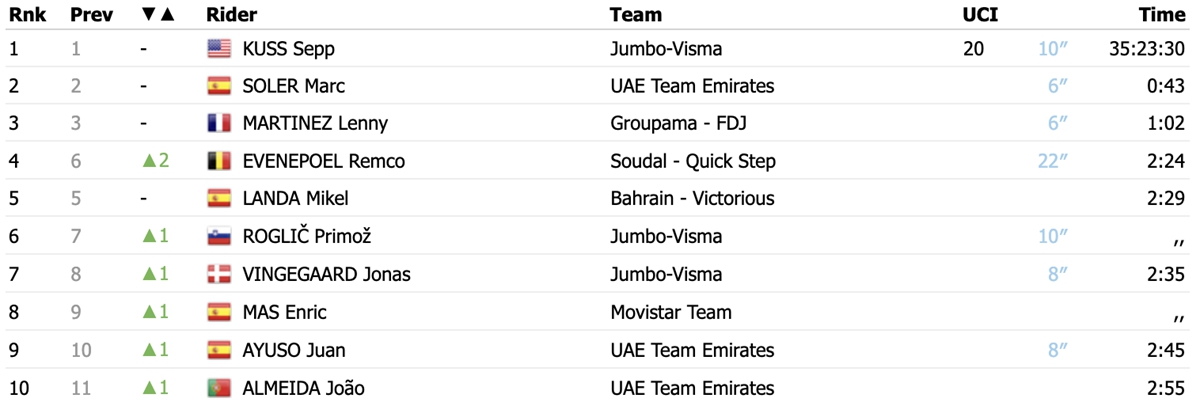Sort table by Time column header
This screenshot has width=1200, height=402.
coord(1163,14)
